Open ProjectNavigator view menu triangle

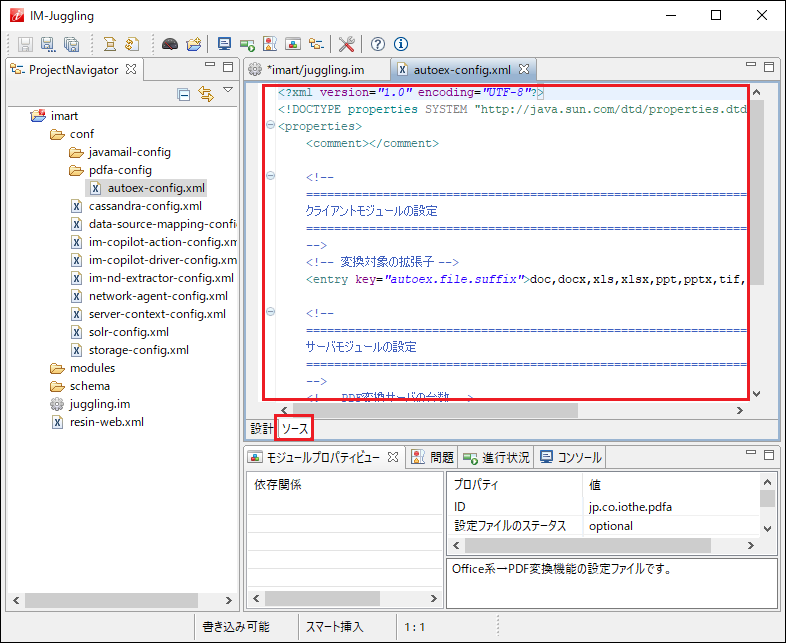228,91
